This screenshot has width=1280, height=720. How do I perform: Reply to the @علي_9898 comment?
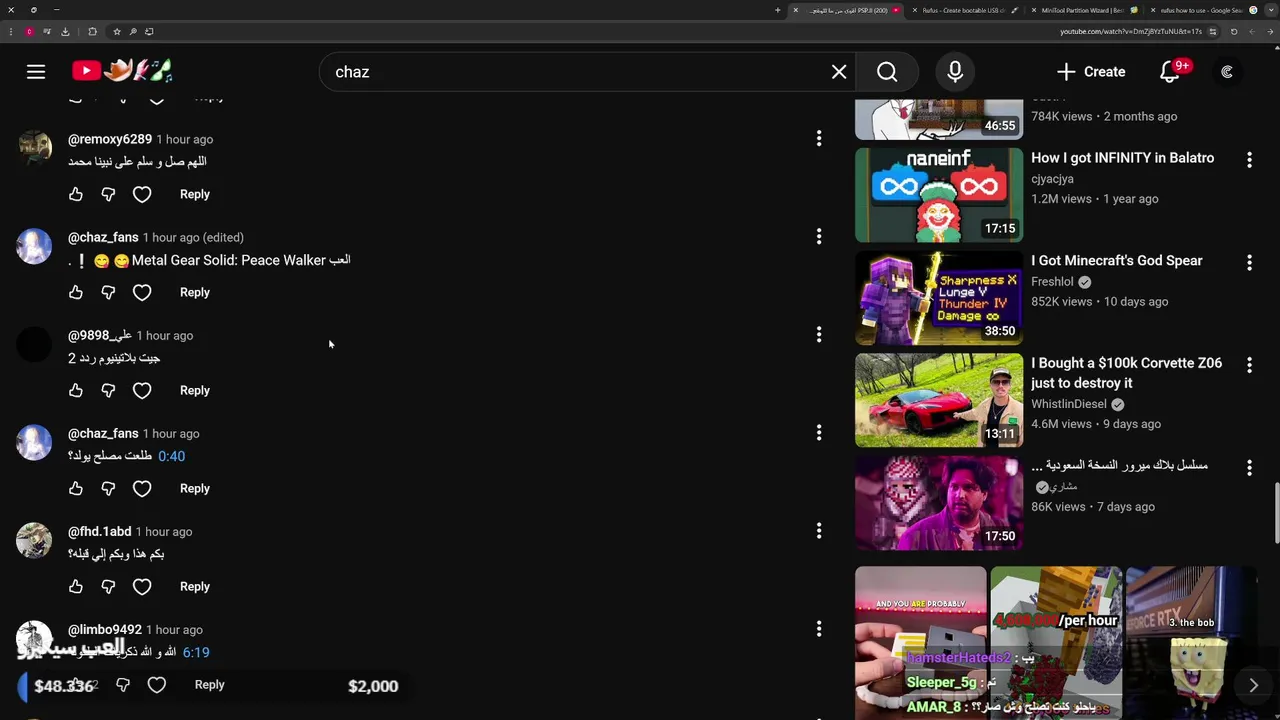tap(195, 390)
